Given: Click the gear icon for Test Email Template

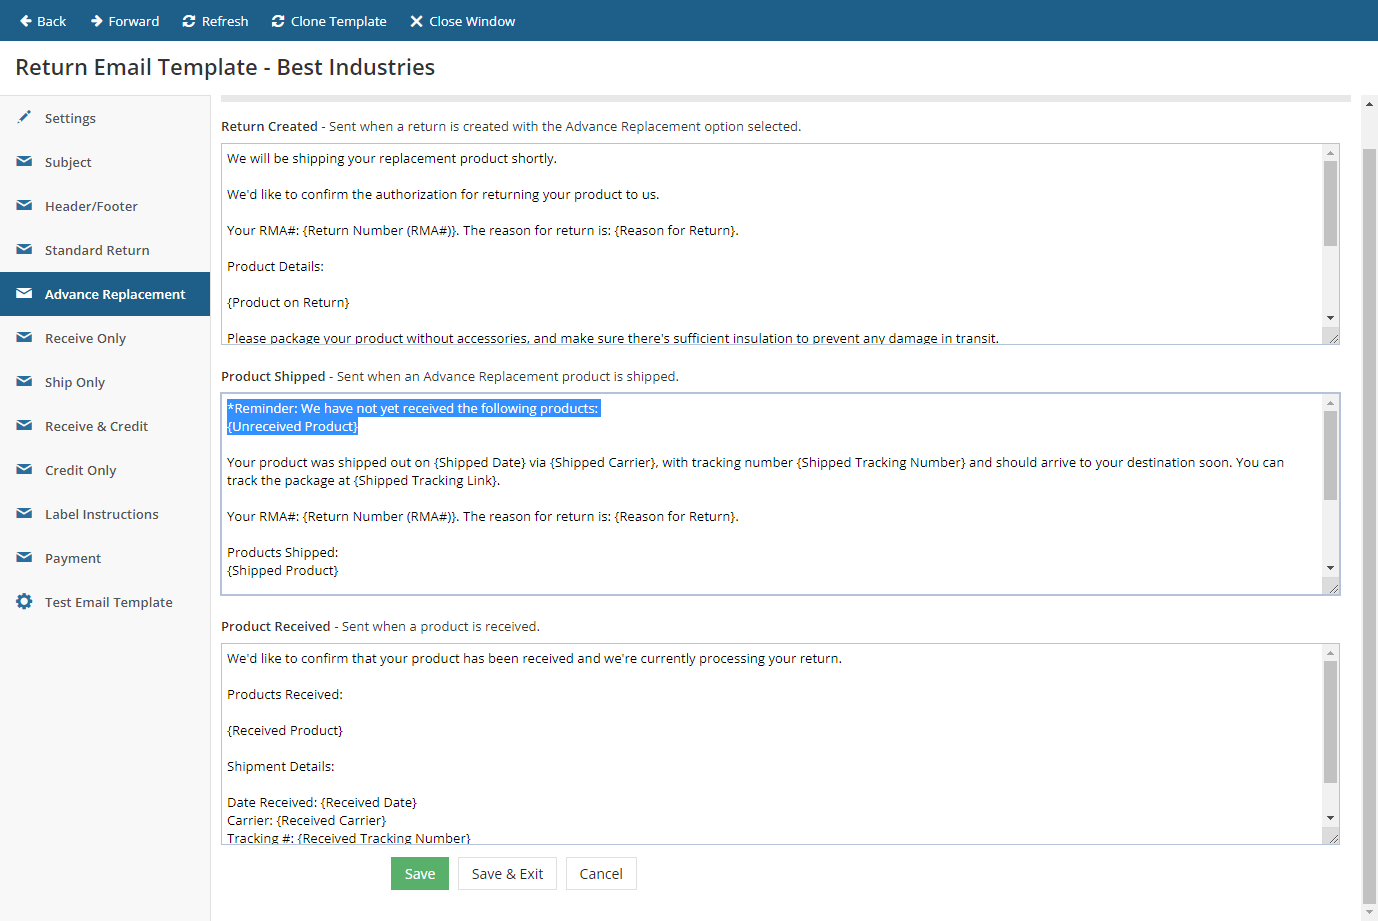Looking at the screenshot, I should click(24, 601).
